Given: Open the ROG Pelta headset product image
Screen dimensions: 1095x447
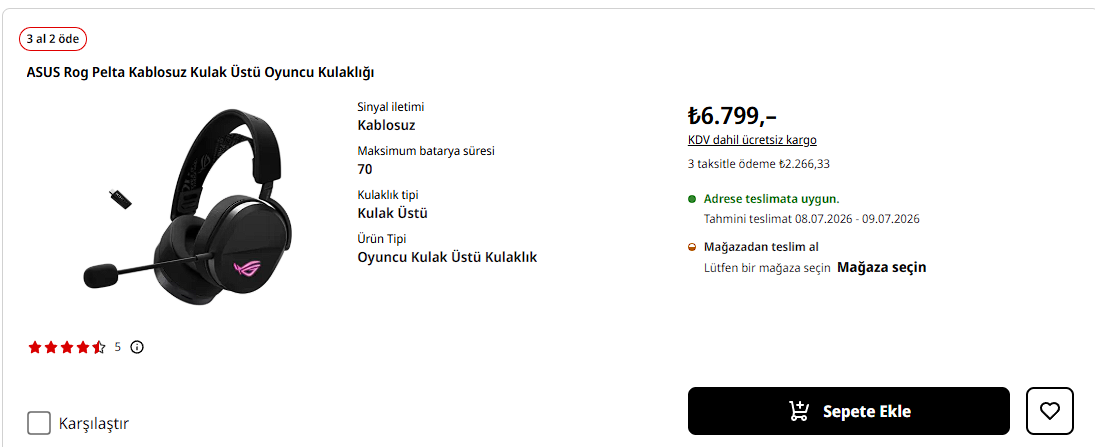Looking at the screenshot, I should coord(189,208).
